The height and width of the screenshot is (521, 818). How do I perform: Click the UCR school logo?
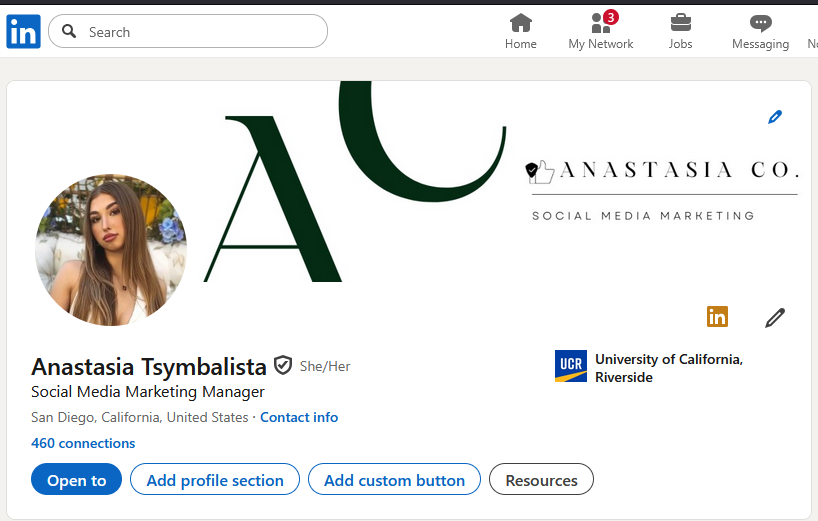click(571, 366)
